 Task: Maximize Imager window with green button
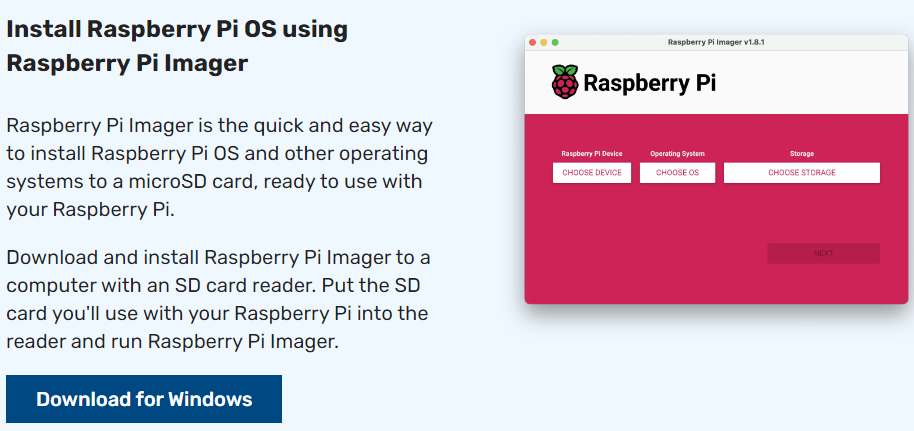tap(556, 43)
